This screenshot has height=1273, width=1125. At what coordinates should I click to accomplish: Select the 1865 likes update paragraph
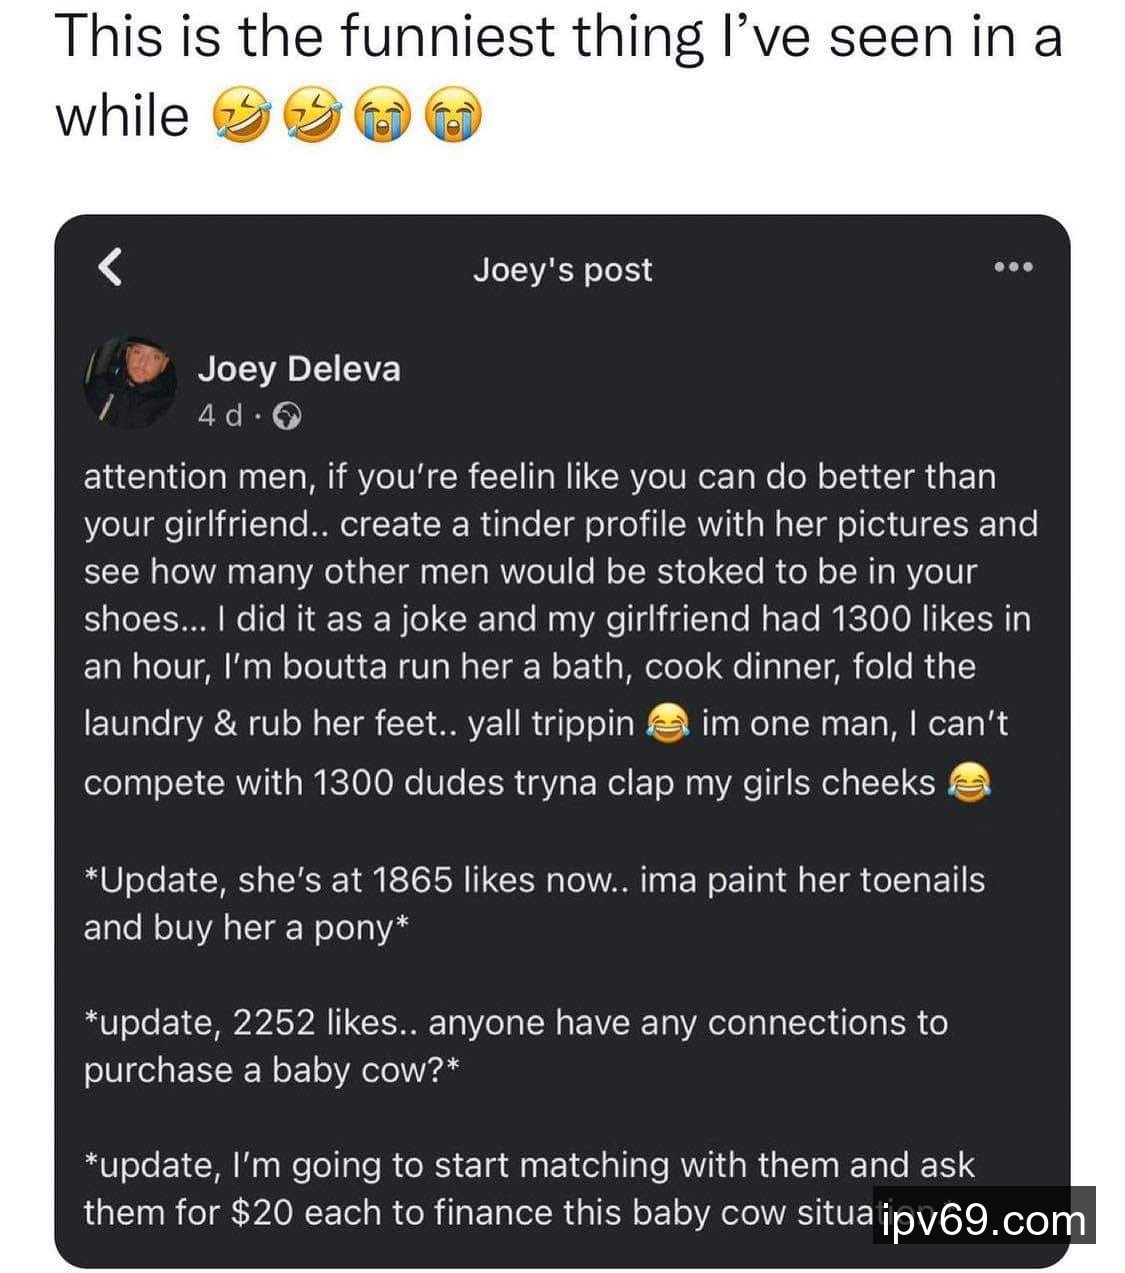click(x=534, y=903)
